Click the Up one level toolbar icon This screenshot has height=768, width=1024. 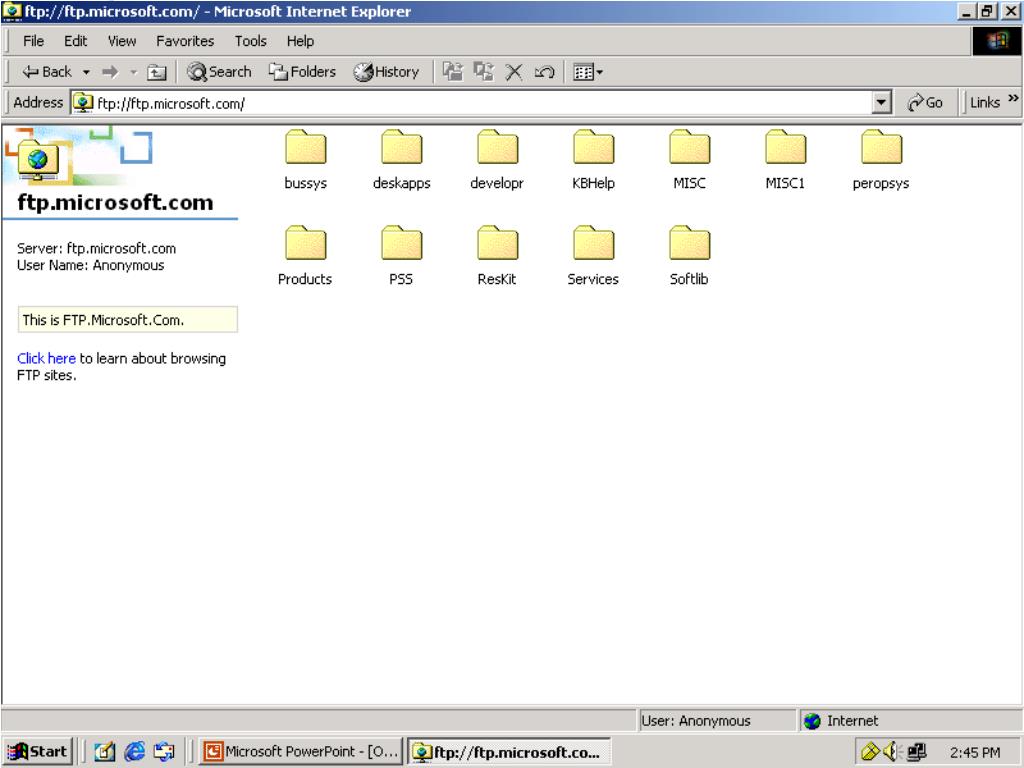coord(156,72)
